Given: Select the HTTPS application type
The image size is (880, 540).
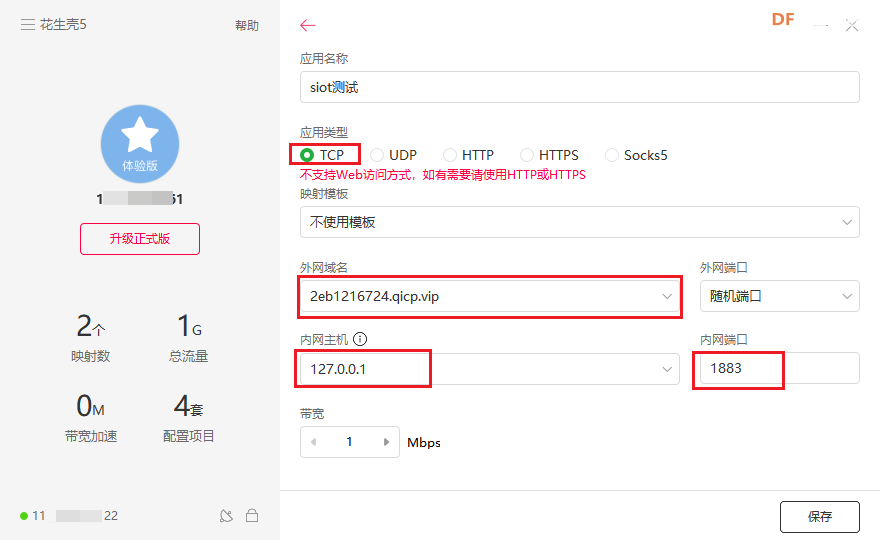Looking at the screenshot, I should click(527, 155).
